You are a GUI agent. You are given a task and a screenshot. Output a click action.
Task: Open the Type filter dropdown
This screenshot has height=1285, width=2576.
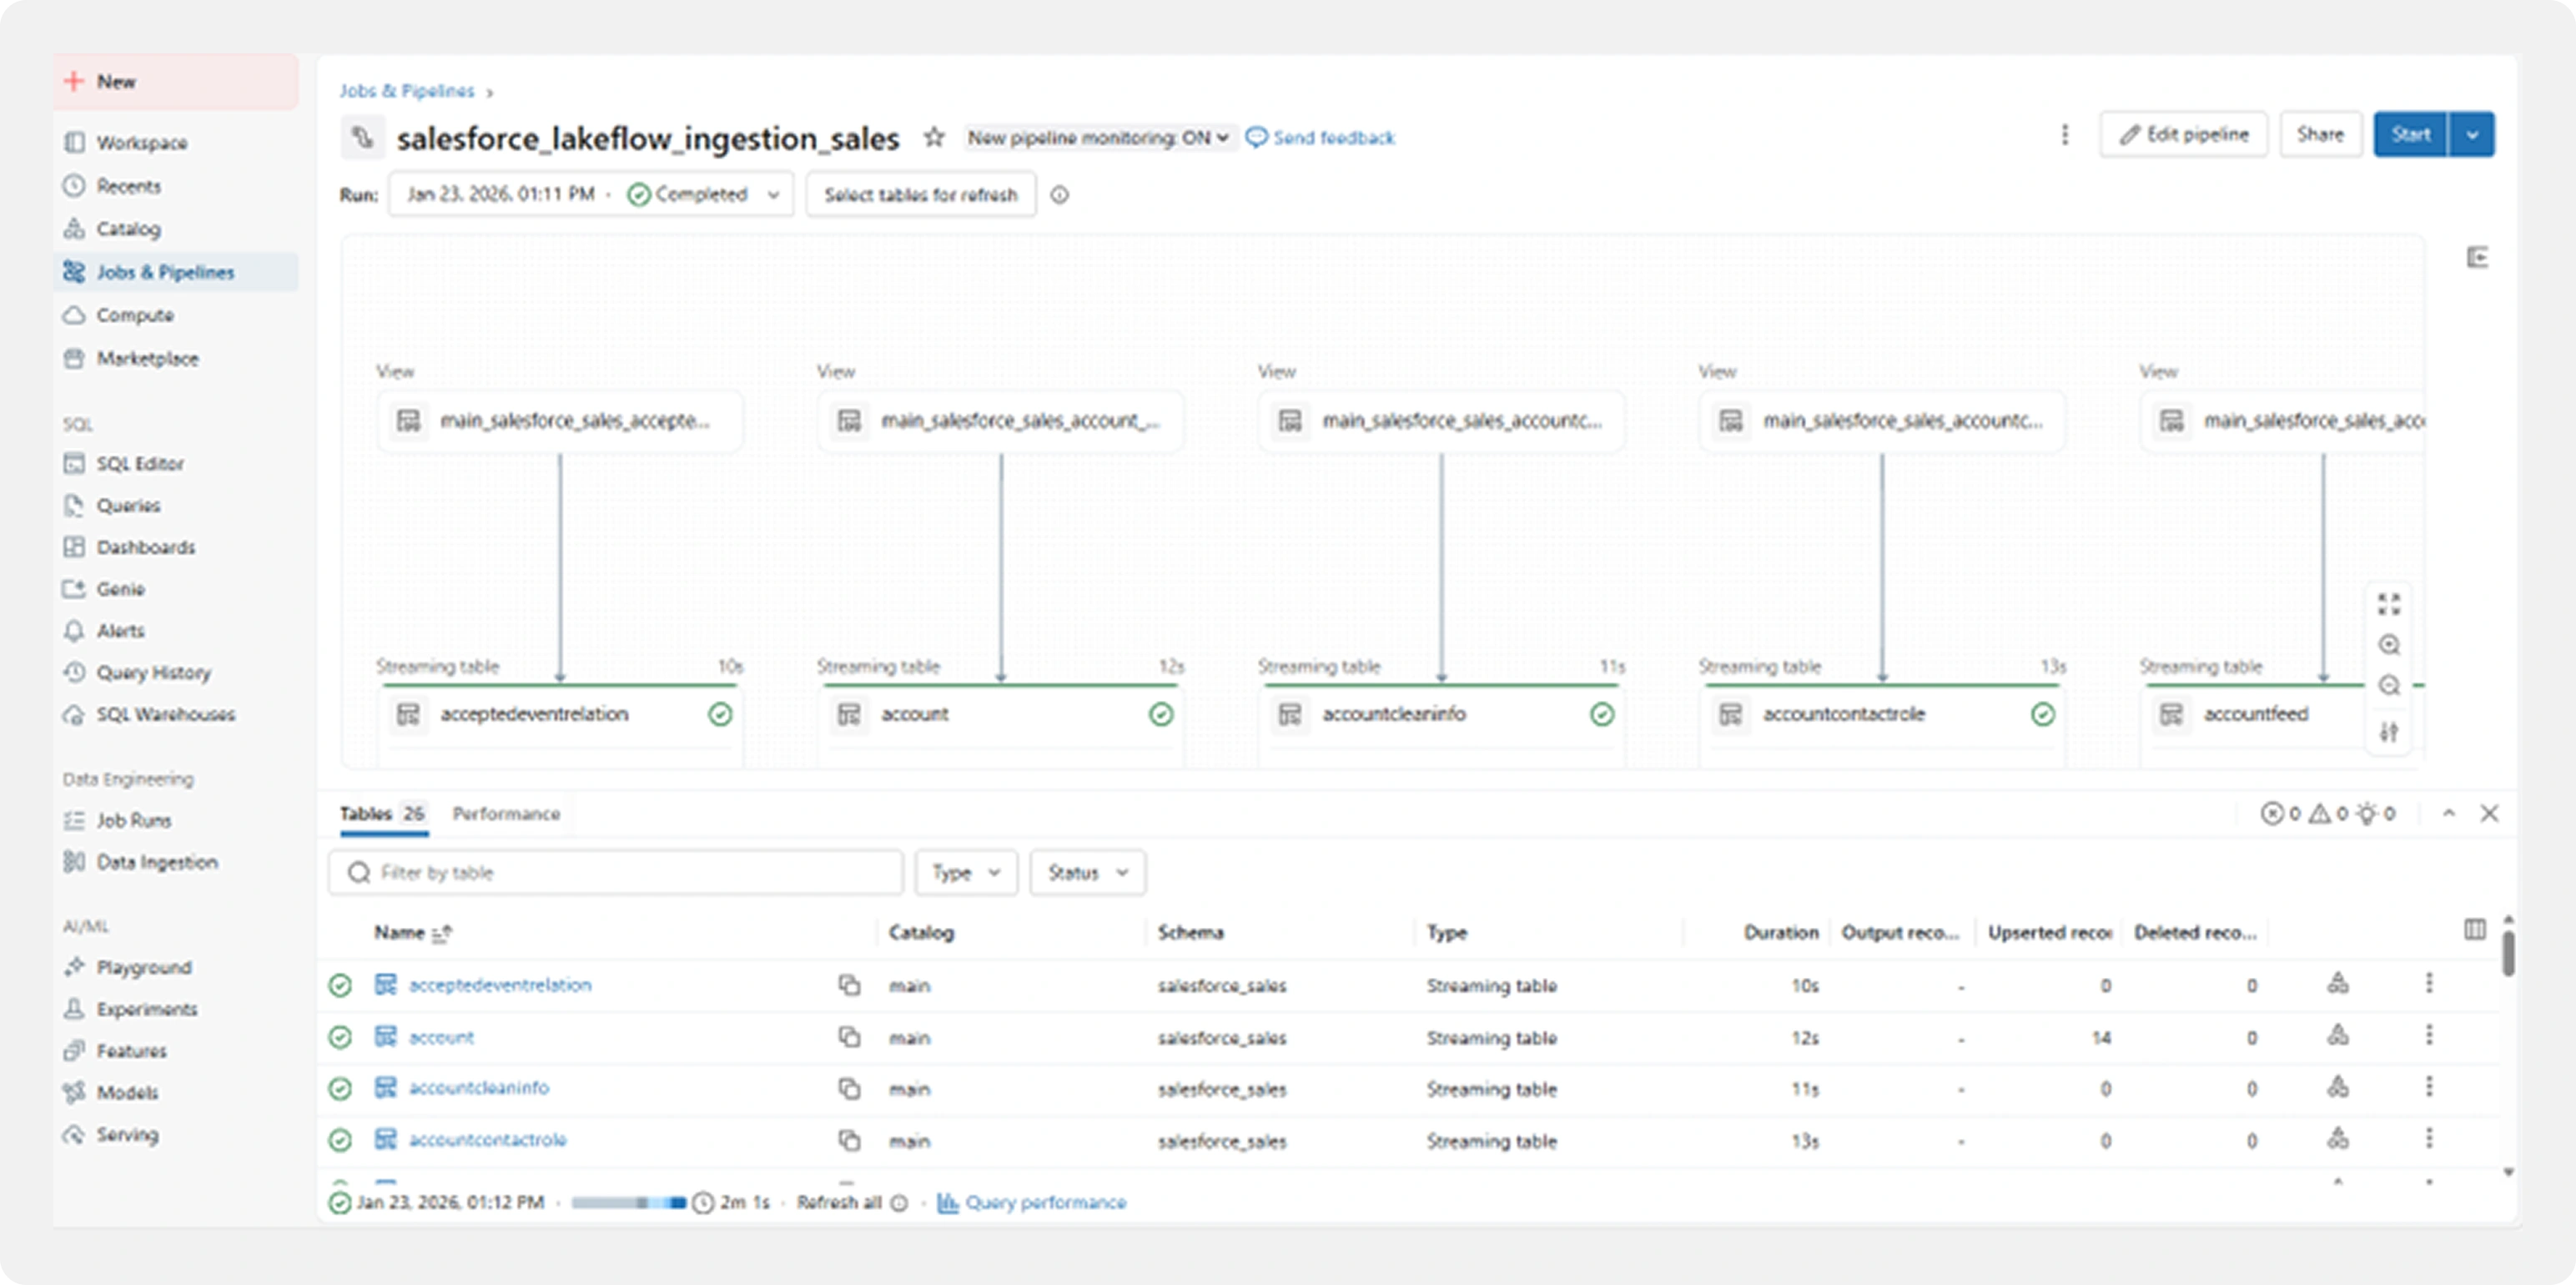(x=965, y=872)
